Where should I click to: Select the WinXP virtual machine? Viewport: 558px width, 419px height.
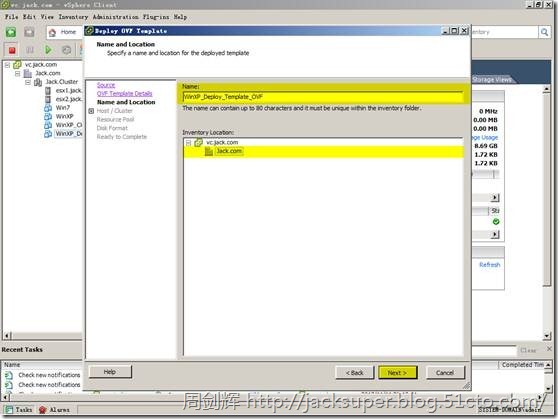[x=64, y=116]
